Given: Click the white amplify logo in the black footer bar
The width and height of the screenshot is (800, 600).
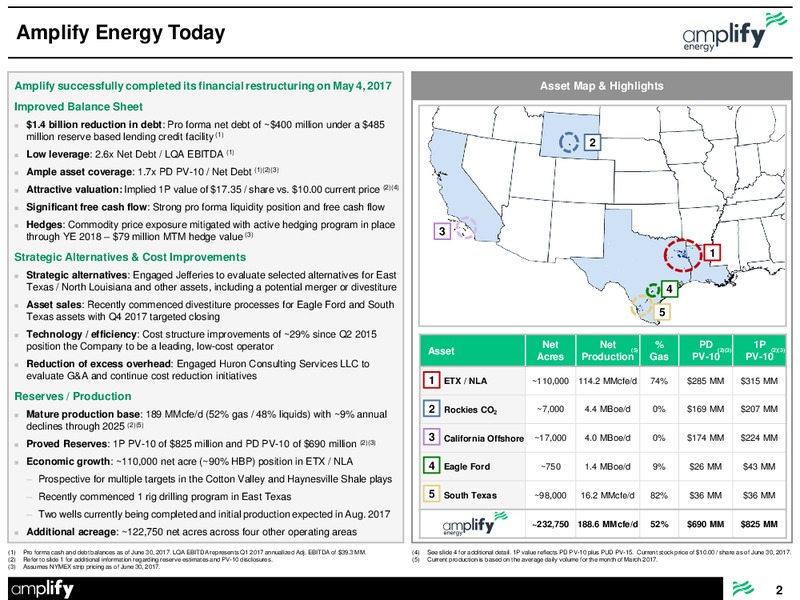Looking at the screenshot, I should click(42, 590).
